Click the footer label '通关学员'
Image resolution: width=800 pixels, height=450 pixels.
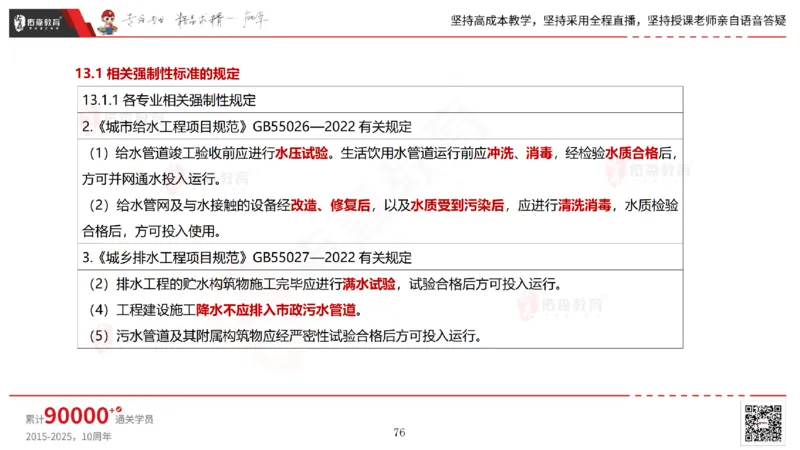pos(134,419)
